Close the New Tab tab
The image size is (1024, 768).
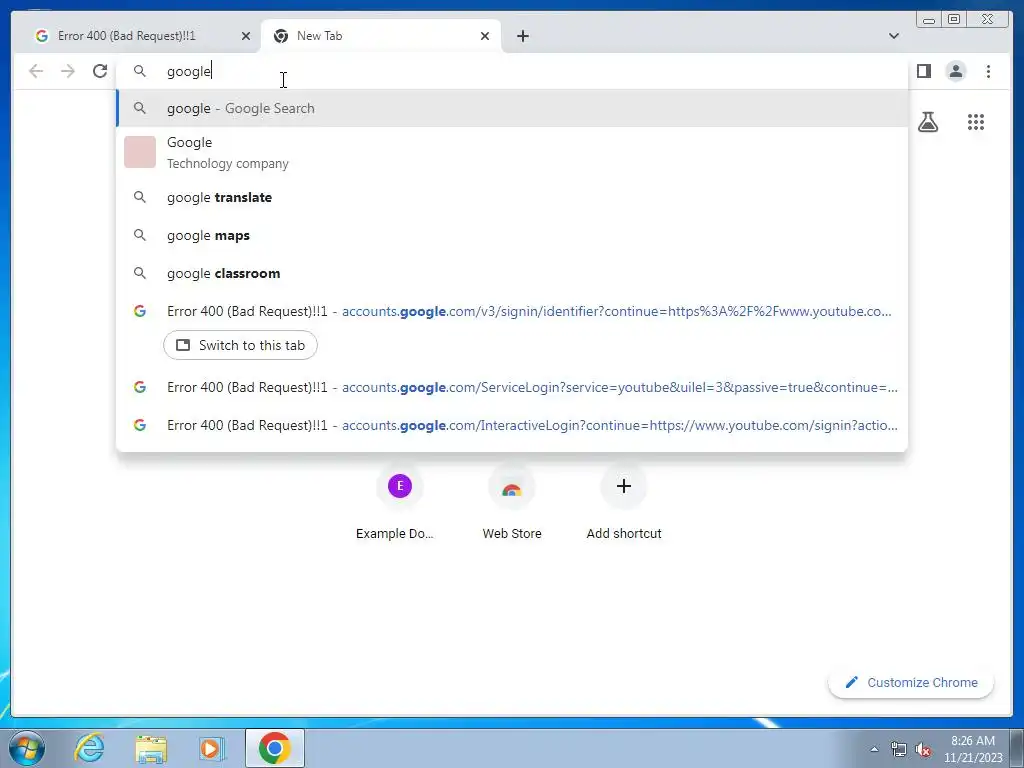(485, 36)
